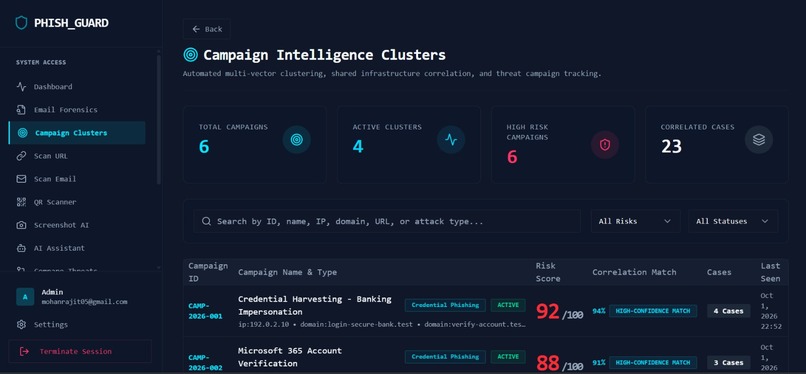Click the Credential Phishing tag for Microsoft 365
The width and height of the screenshot is (806, 374).
(x=445, y=357)
